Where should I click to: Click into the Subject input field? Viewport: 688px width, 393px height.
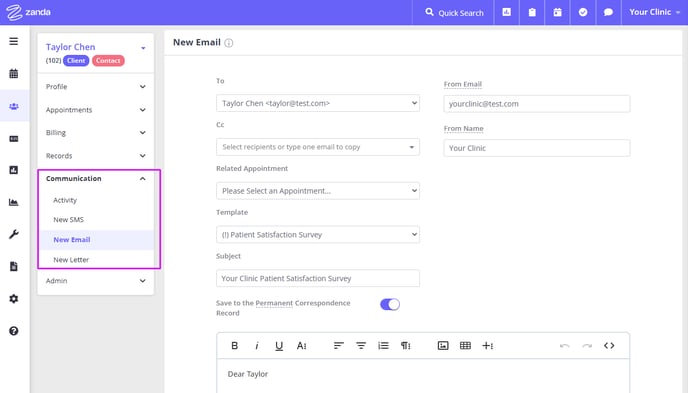pyautogui.click(x=318, y=279)
